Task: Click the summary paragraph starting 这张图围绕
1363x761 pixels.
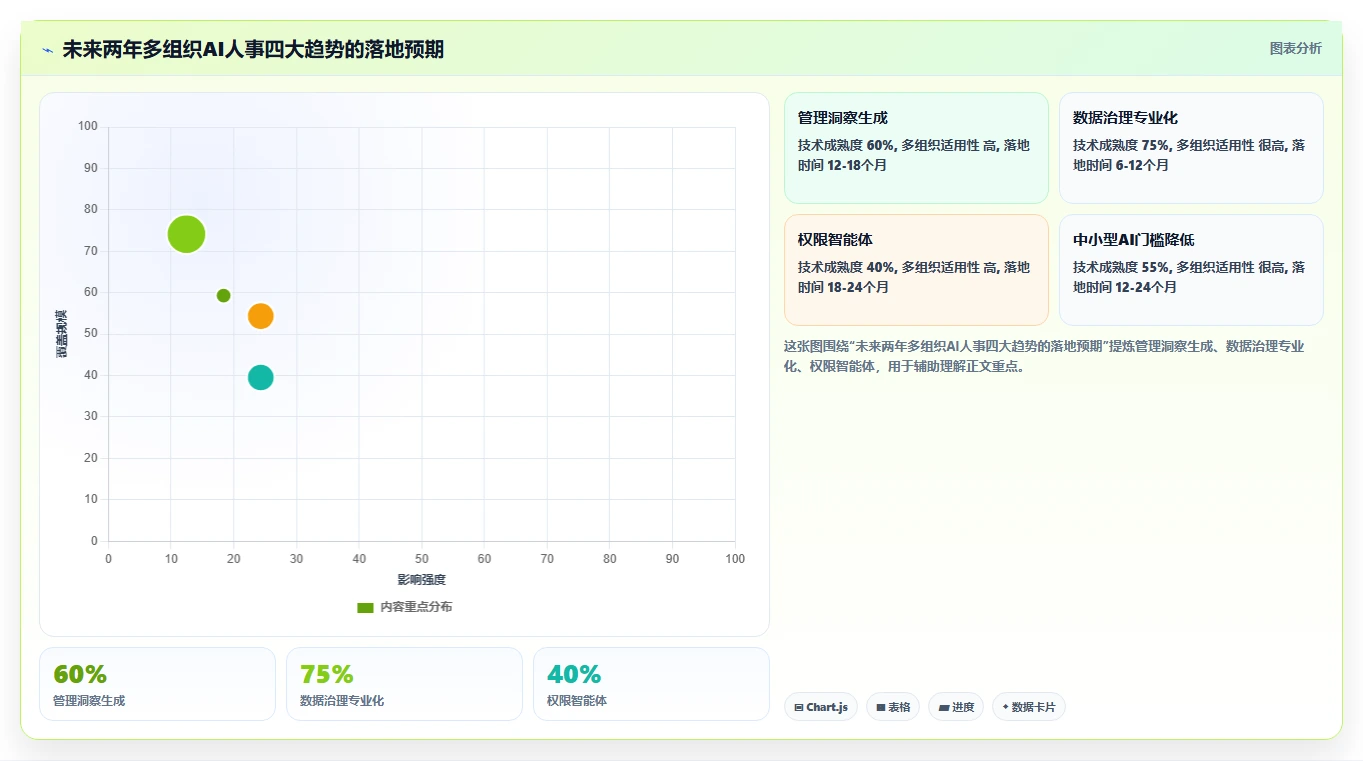Action: click(x=1044, y=356)
